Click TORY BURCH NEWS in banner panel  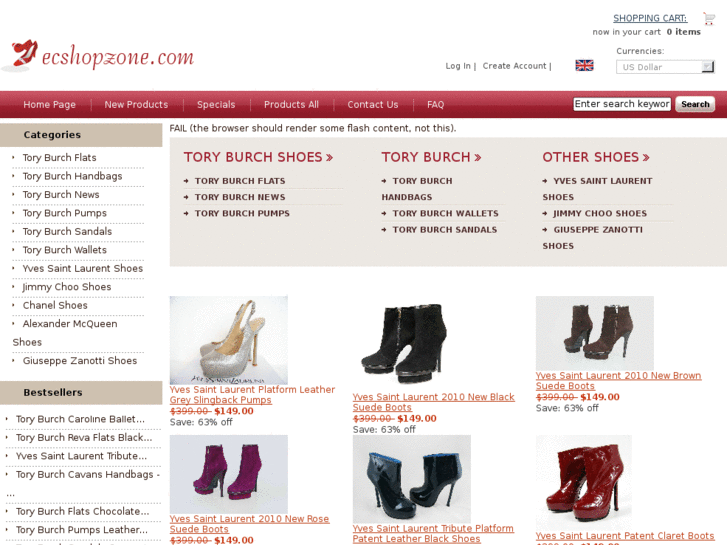240,197
